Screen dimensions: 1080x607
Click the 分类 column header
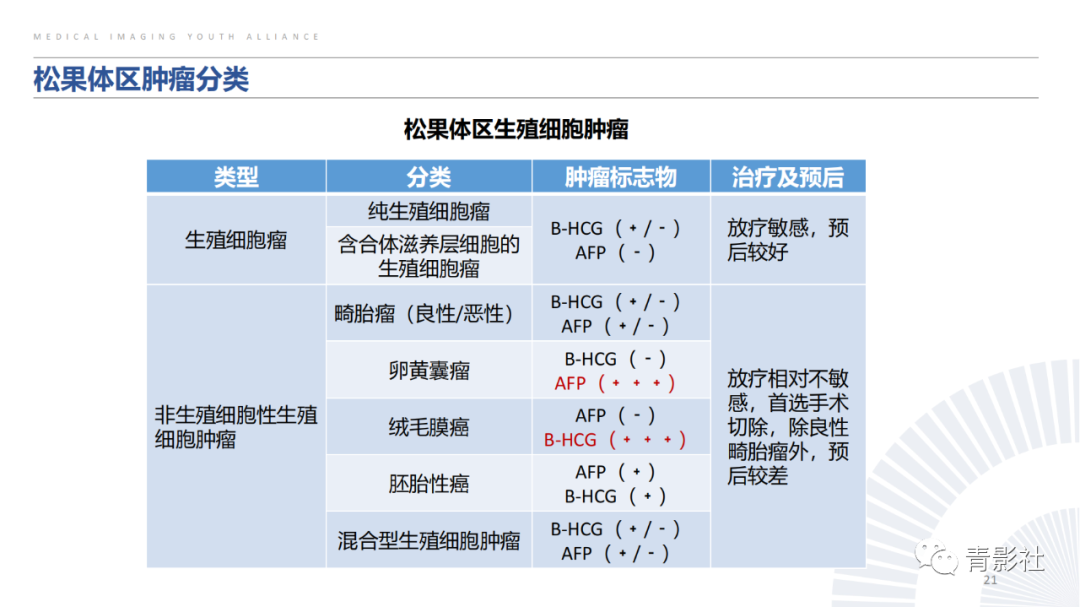428,177
